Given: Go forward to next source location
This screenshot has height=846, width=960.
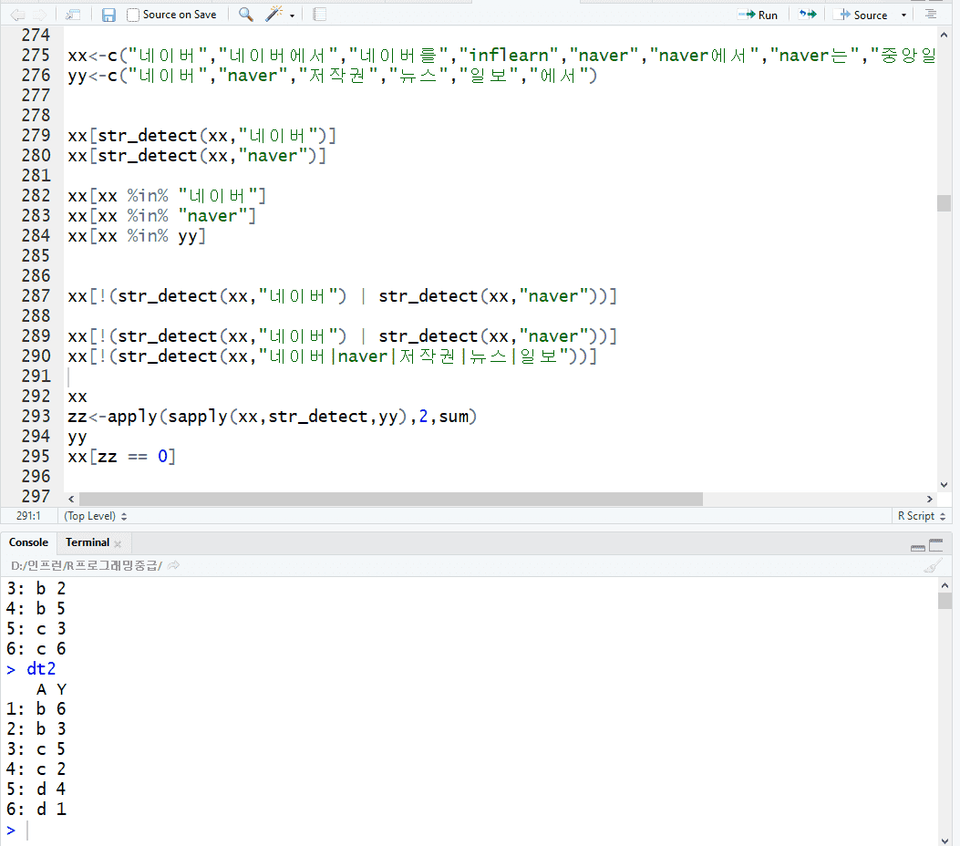Looking at the screenshot, I should [39, 15].
